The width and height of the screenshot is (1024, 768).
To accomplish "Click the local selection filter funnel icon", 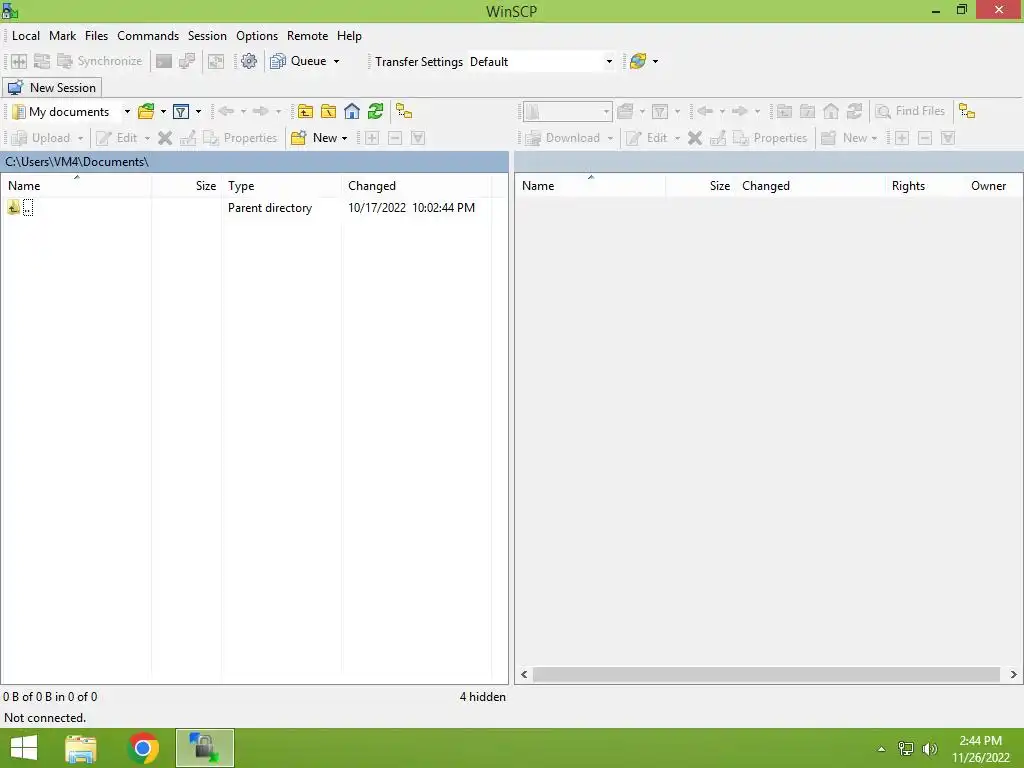I will click(418, 138).
